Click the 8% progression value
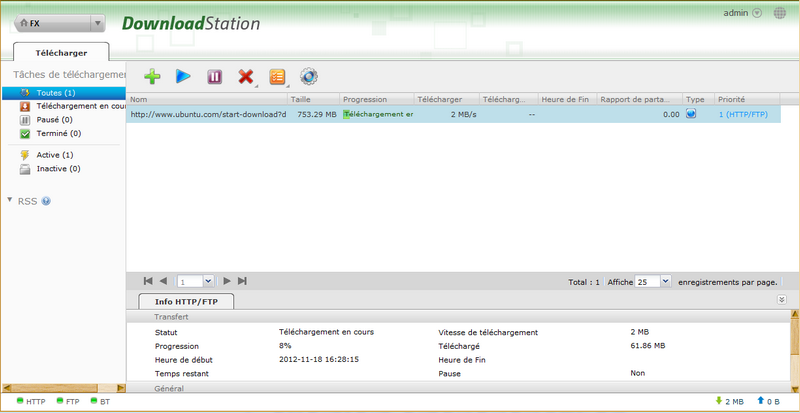800x413 pixels. [x=285, y=346]
